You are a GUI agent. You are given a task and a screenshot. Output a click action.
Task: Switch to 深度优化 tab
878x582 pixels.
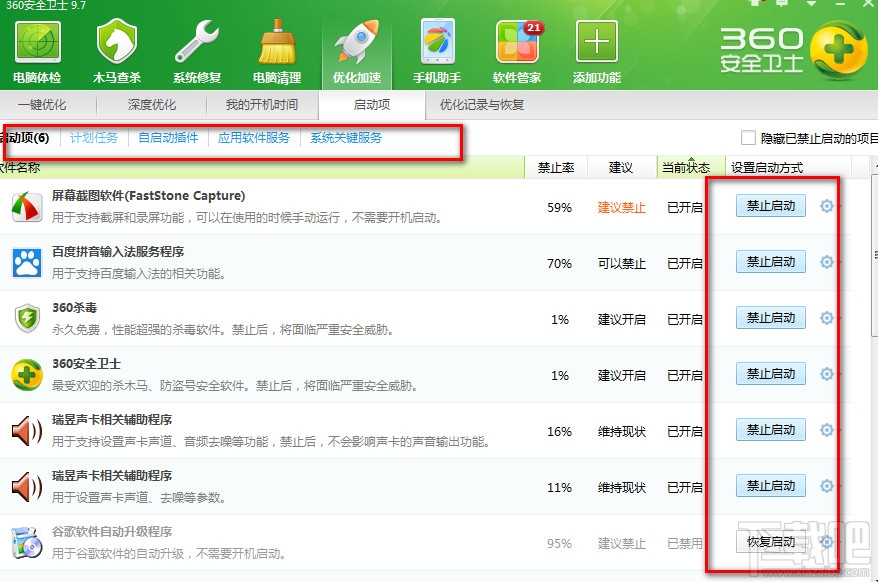151,105
